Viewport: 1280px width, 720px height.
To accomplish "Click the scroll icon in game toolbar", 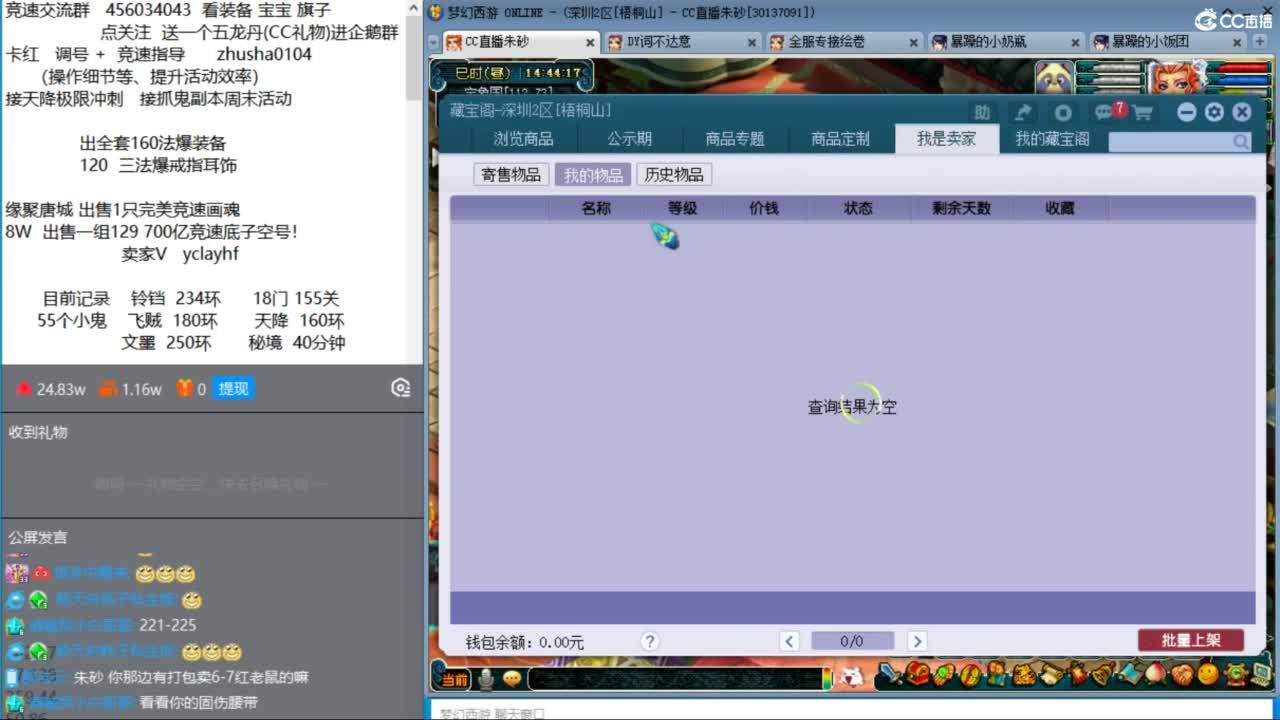I will [1052, 674].
